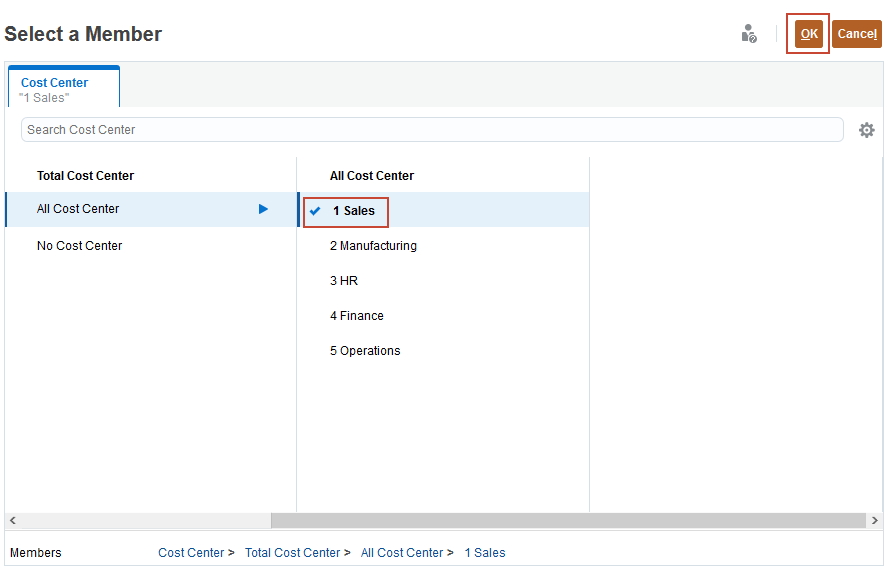Screen dimensions: 889x576
Task: Cancel the member selection
Action: point(857,33)
